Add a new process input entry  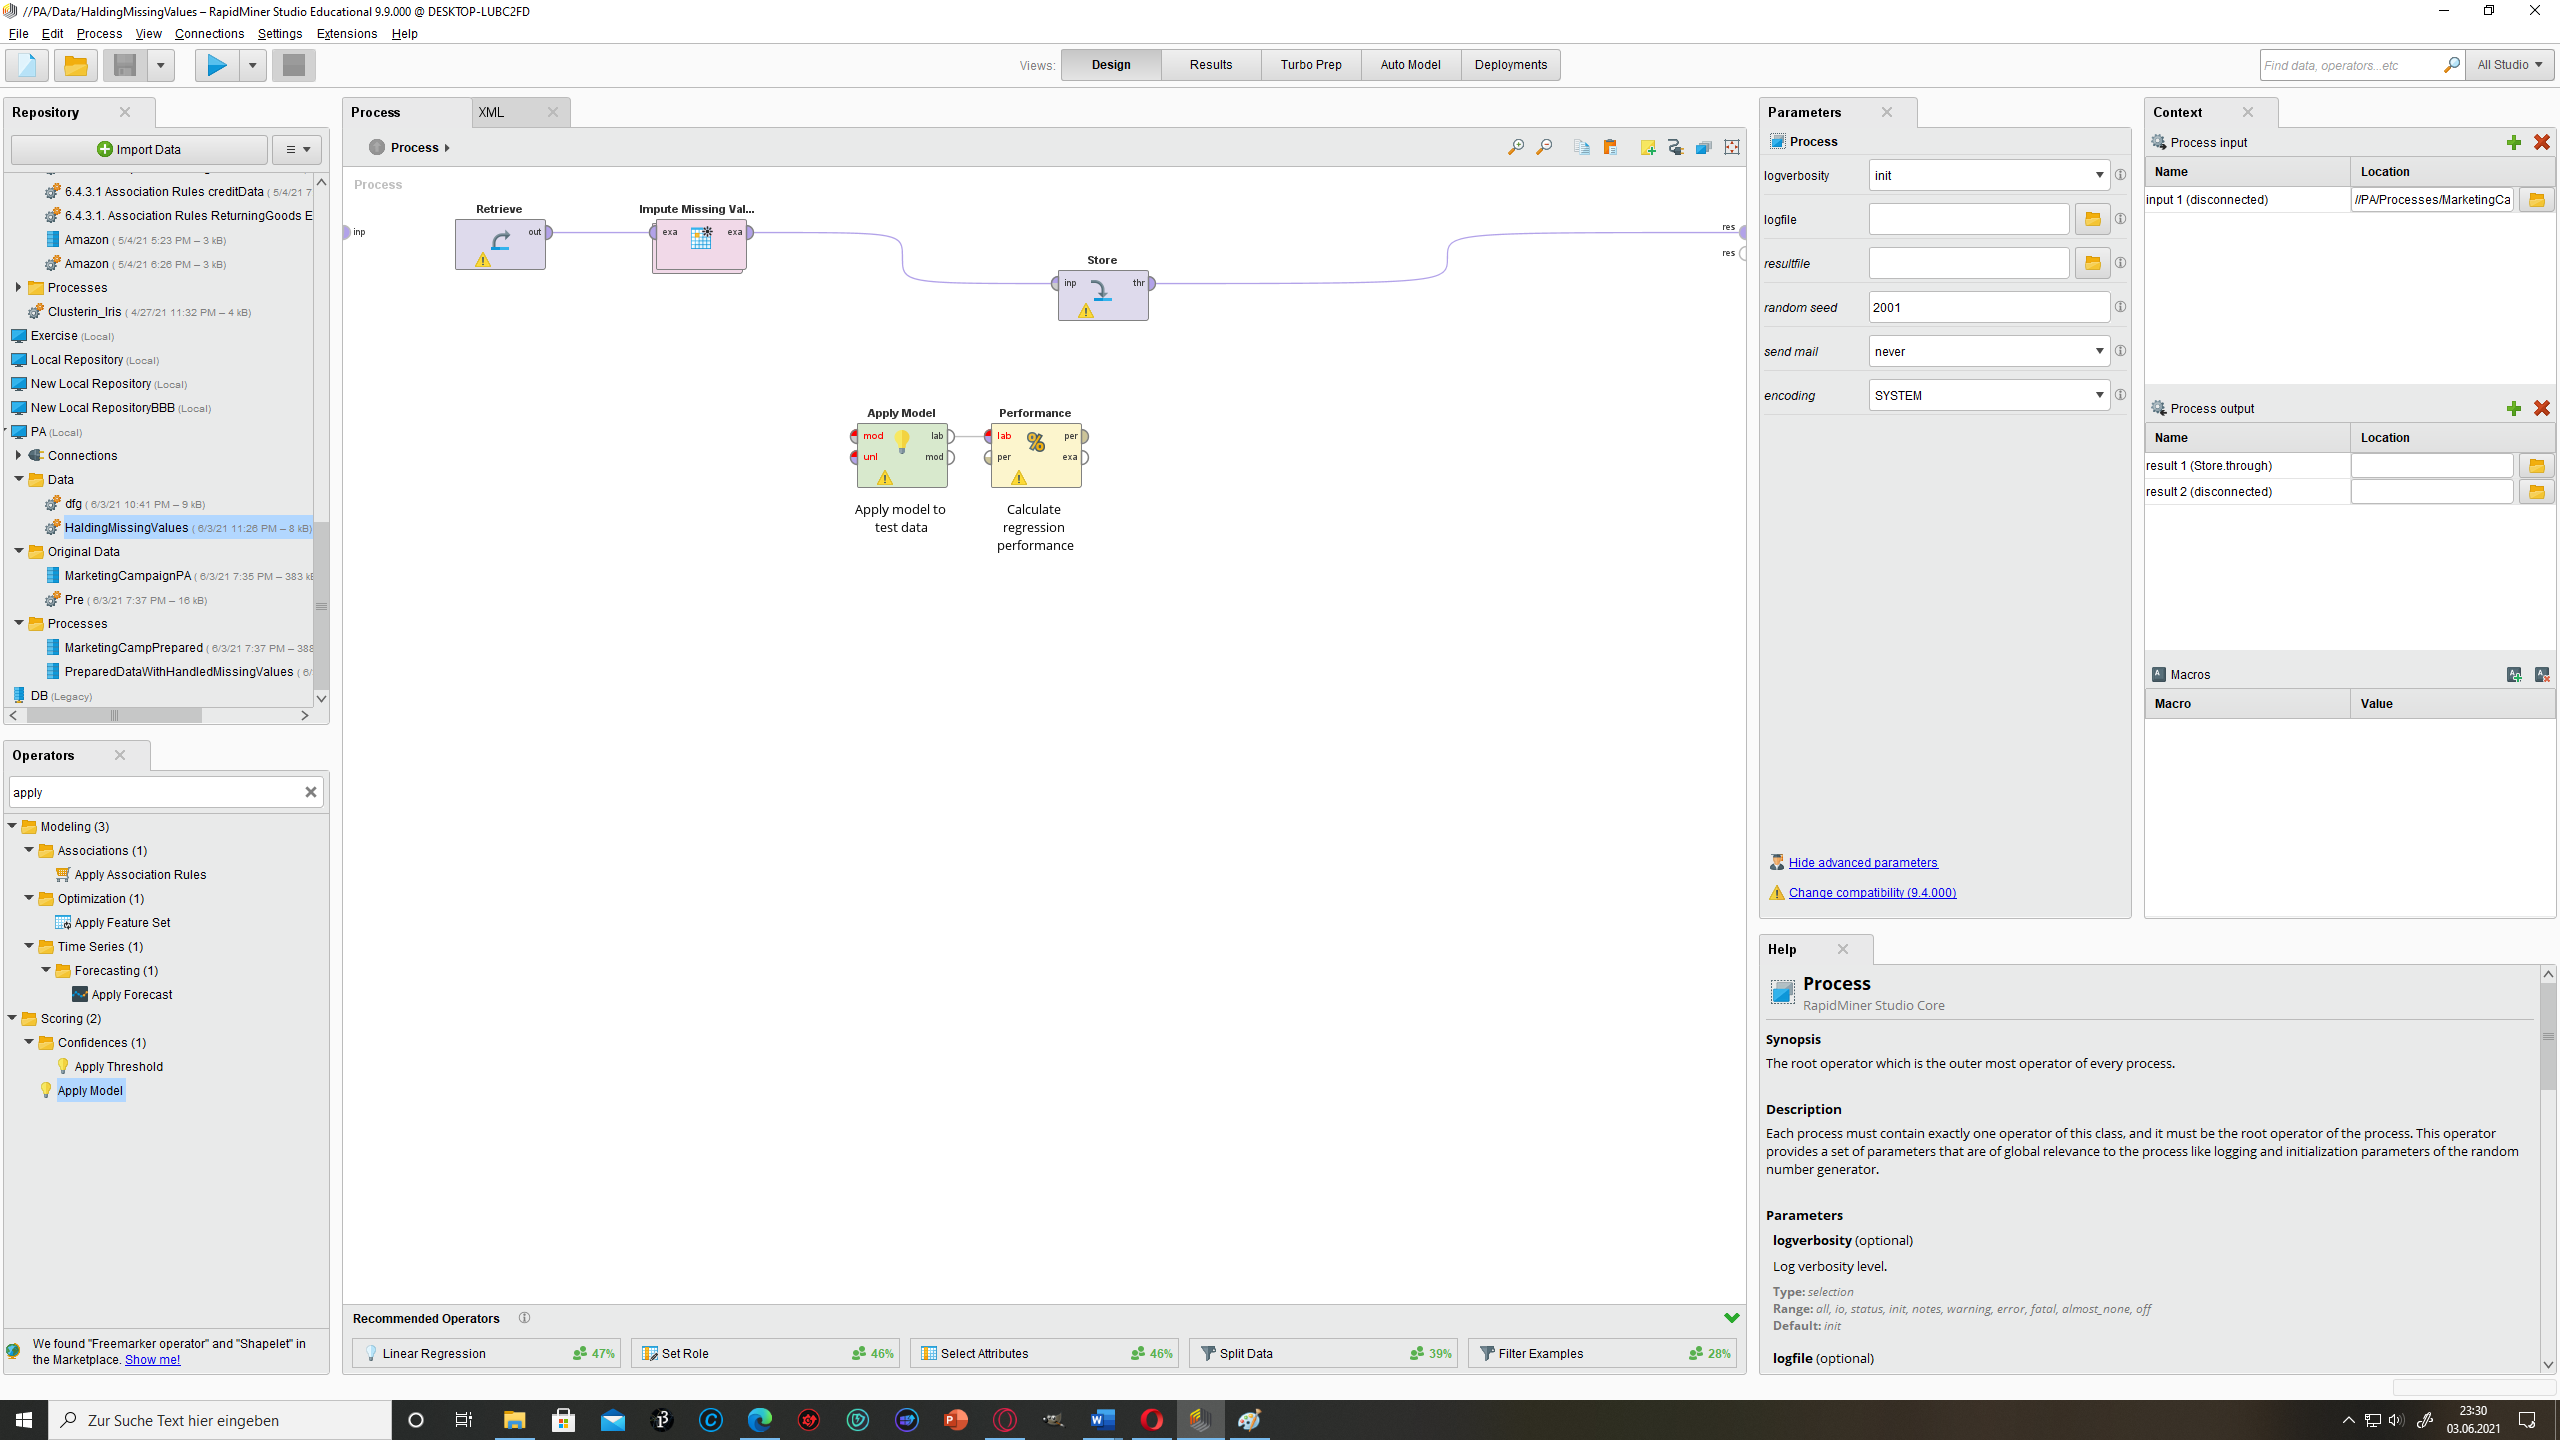pos(2514,143)
